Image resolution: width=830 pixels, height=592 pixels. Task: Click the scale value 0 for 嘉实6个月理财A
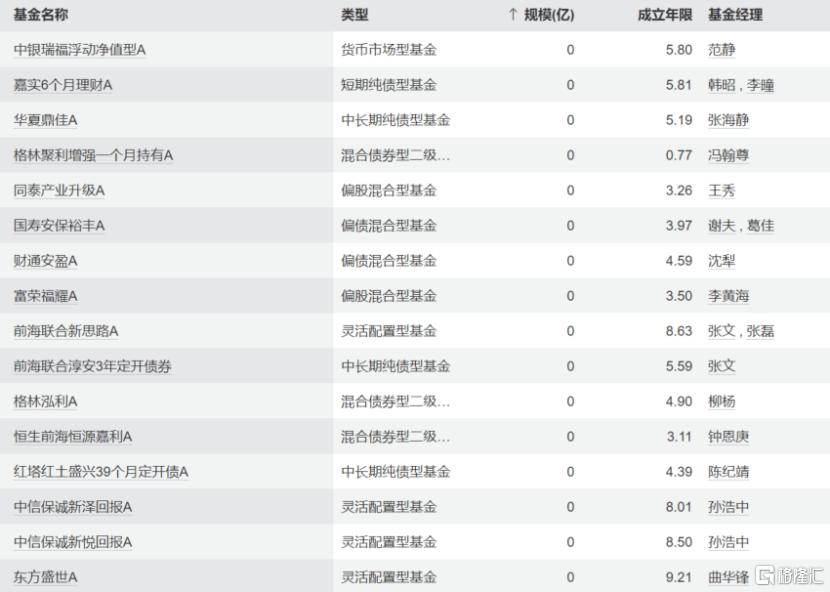tap(570, 85)
